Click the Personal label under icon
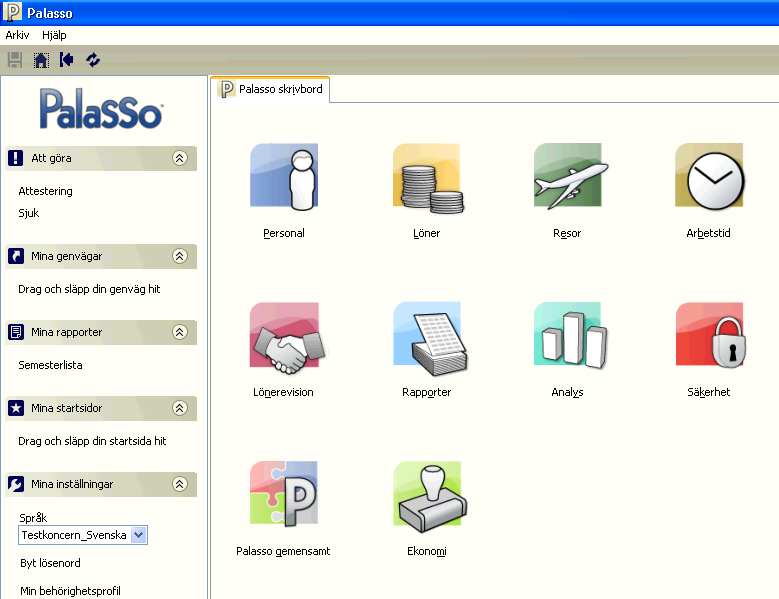This screenshot has width=779, height=599. pos(284,233)
